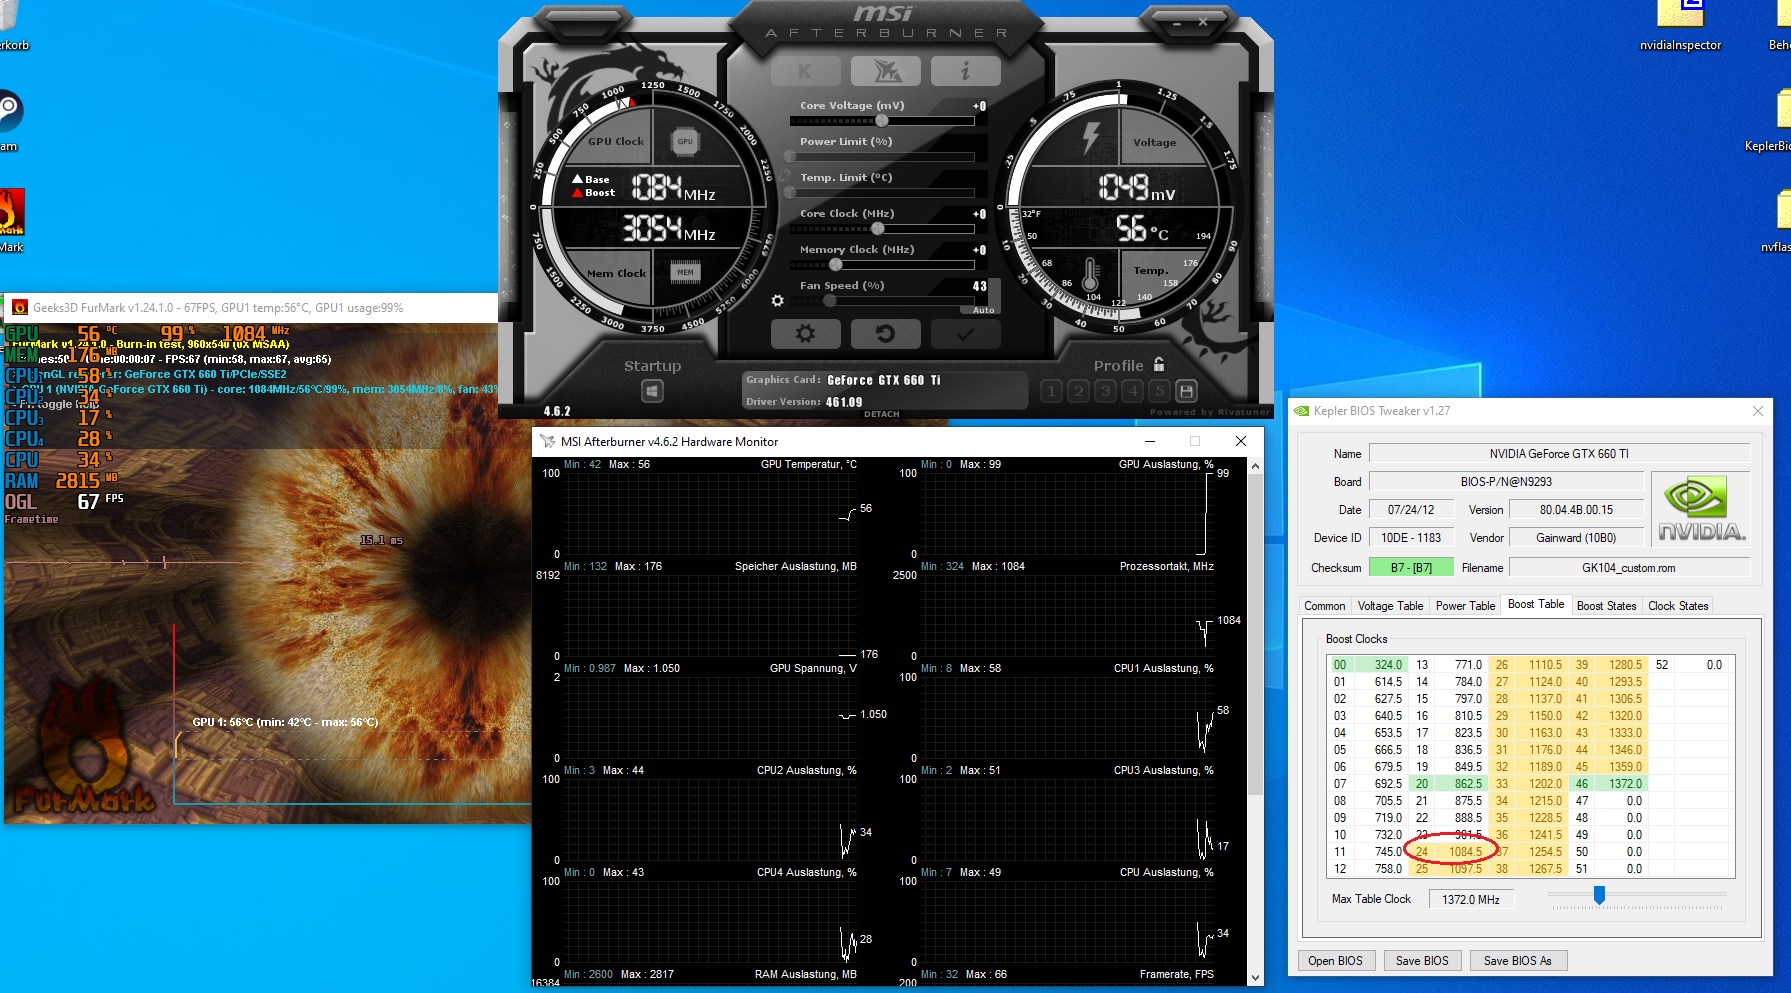The image size is (1791, 993).
Task: Toggle Auto fan speed mode
Action: click(984, 310)
